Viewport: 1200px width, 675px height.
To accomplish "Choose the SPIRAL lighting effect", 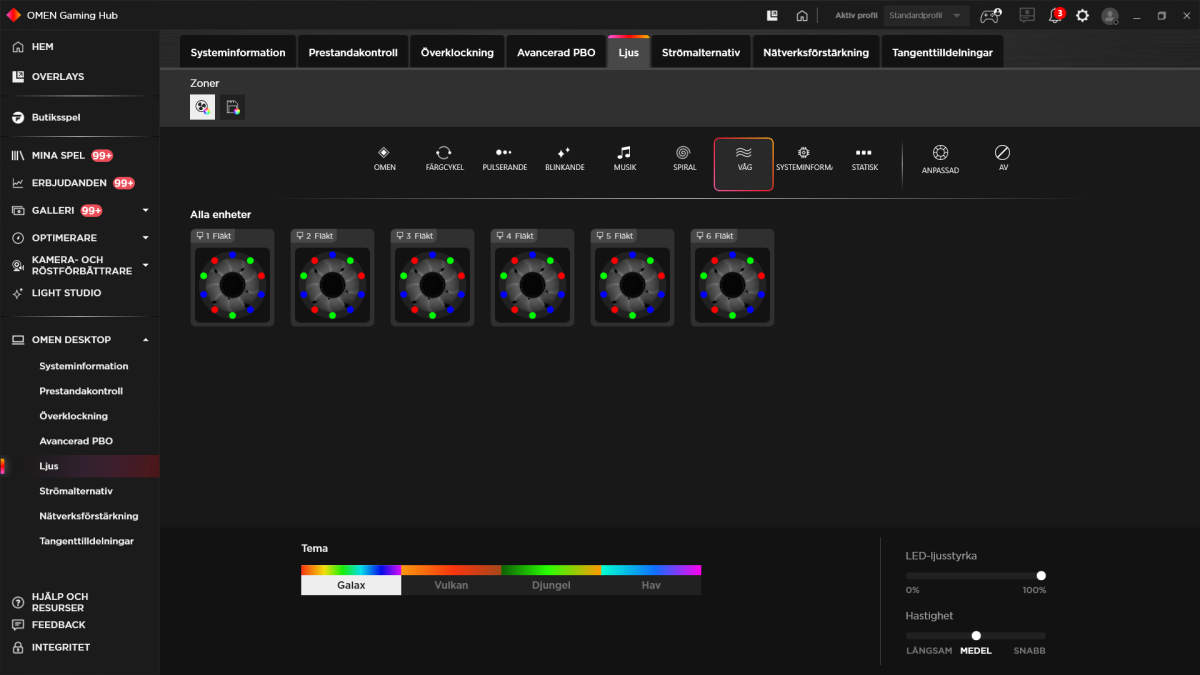I will coord(684,158).
